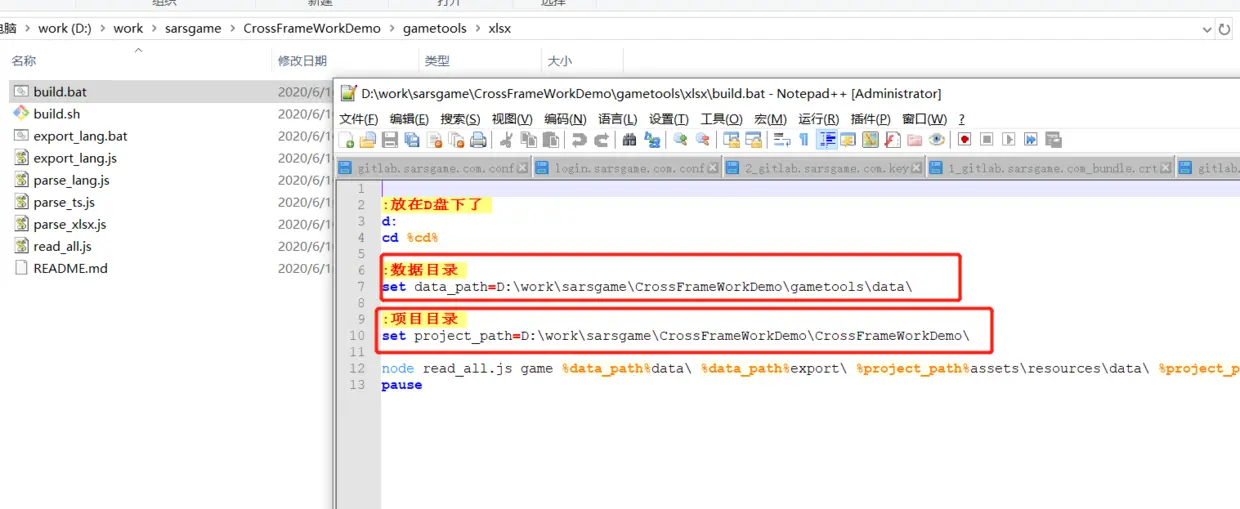Close the 2_gitlab.sarsgame.com.key tab
Image resolution: width=1240 pixels, height=509 pixels.
(x=917, y=168)
